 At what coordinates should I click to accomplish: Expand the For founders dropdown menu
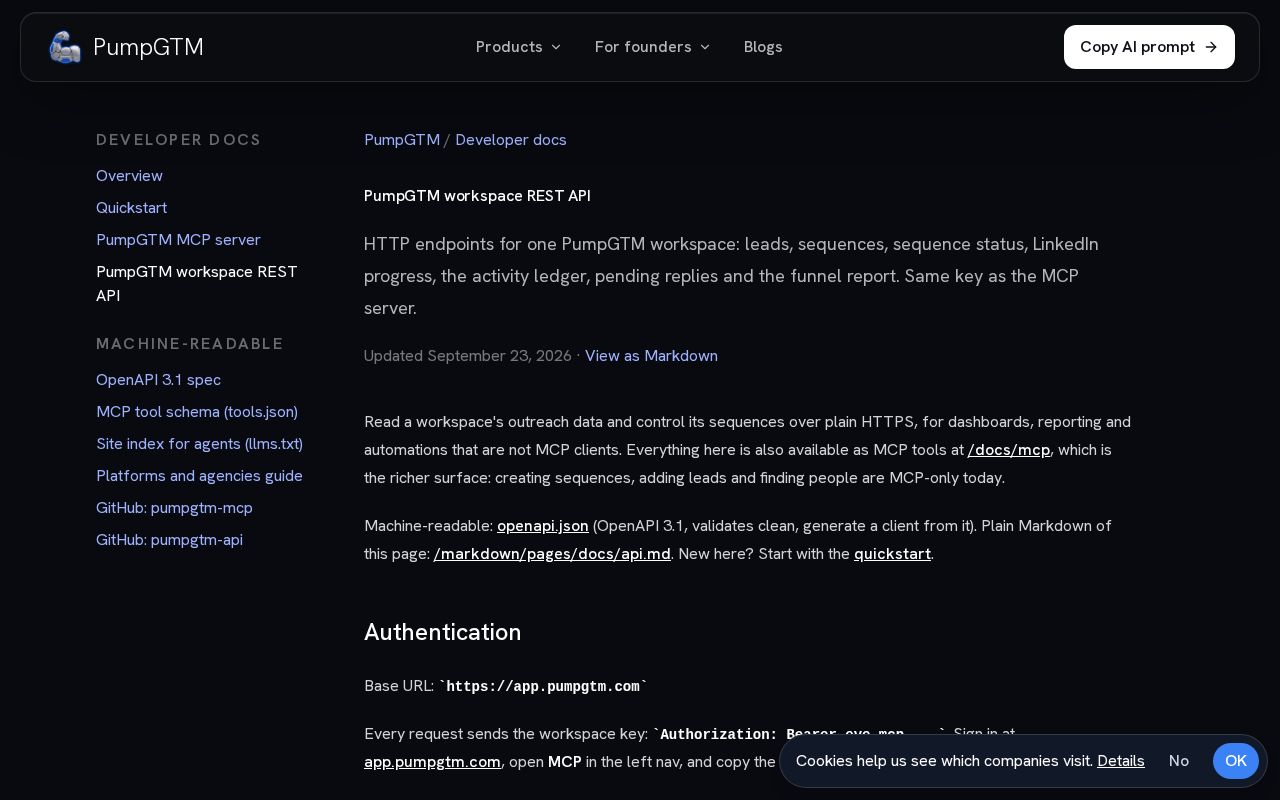pyautogui.click(x=652, y=47)
